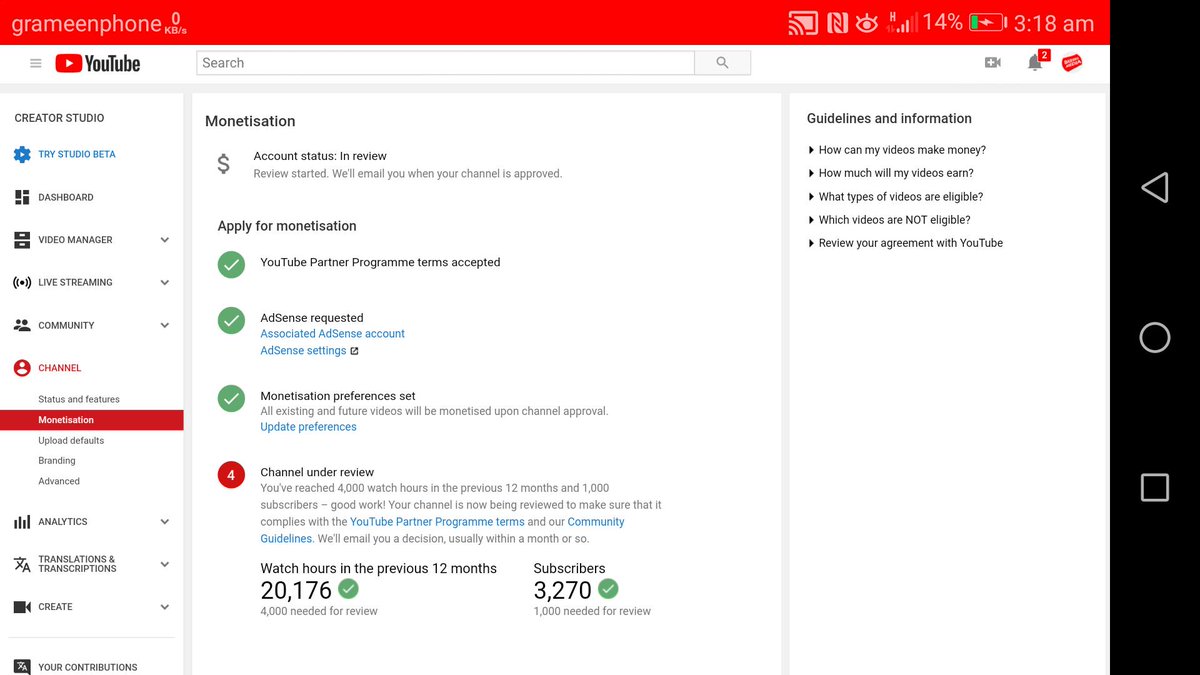Click the check beside Monetisation preferences set
This screenshot has height=675, width=1200.
231,399
